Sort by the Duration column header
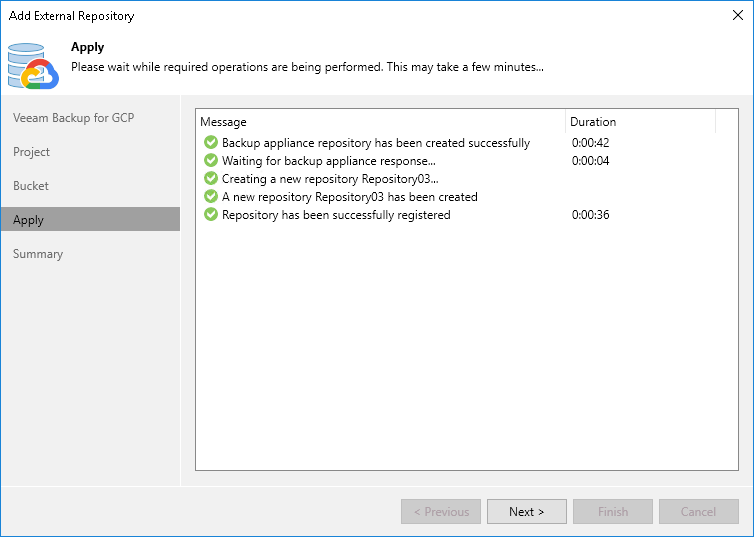The width and height of the screenshot is (754, 537). click(x=641, y=122)
